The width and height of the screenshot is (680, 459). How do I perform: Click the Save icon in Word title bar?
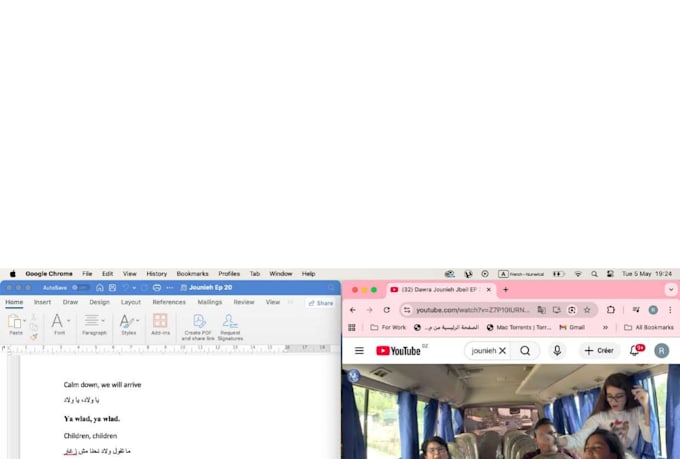click(112, 287)
